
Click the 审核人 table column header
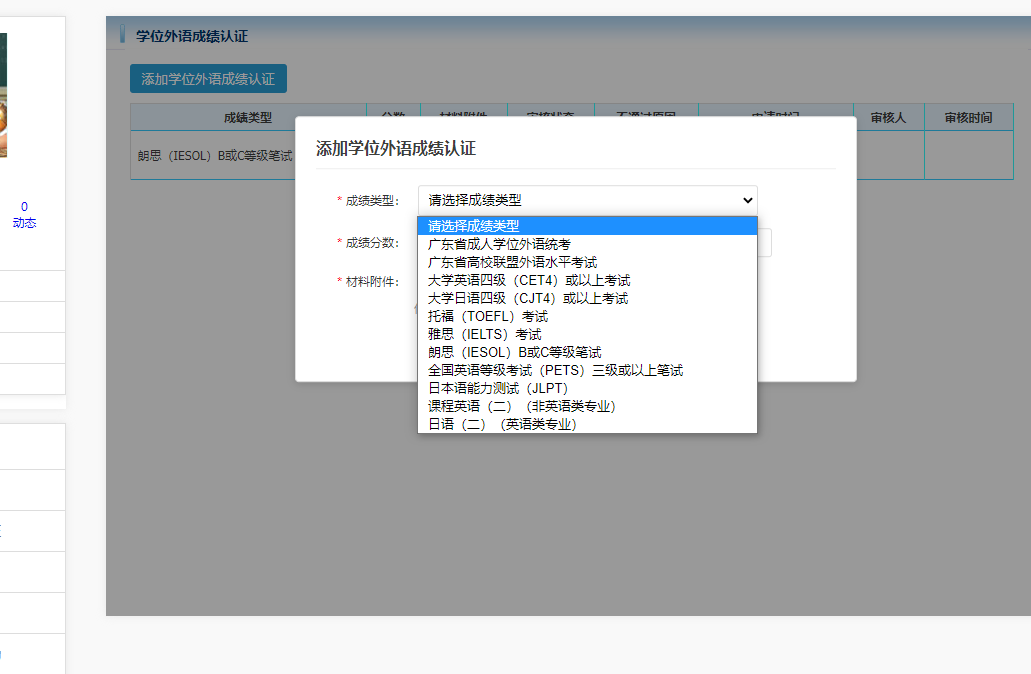pos(888,118)
